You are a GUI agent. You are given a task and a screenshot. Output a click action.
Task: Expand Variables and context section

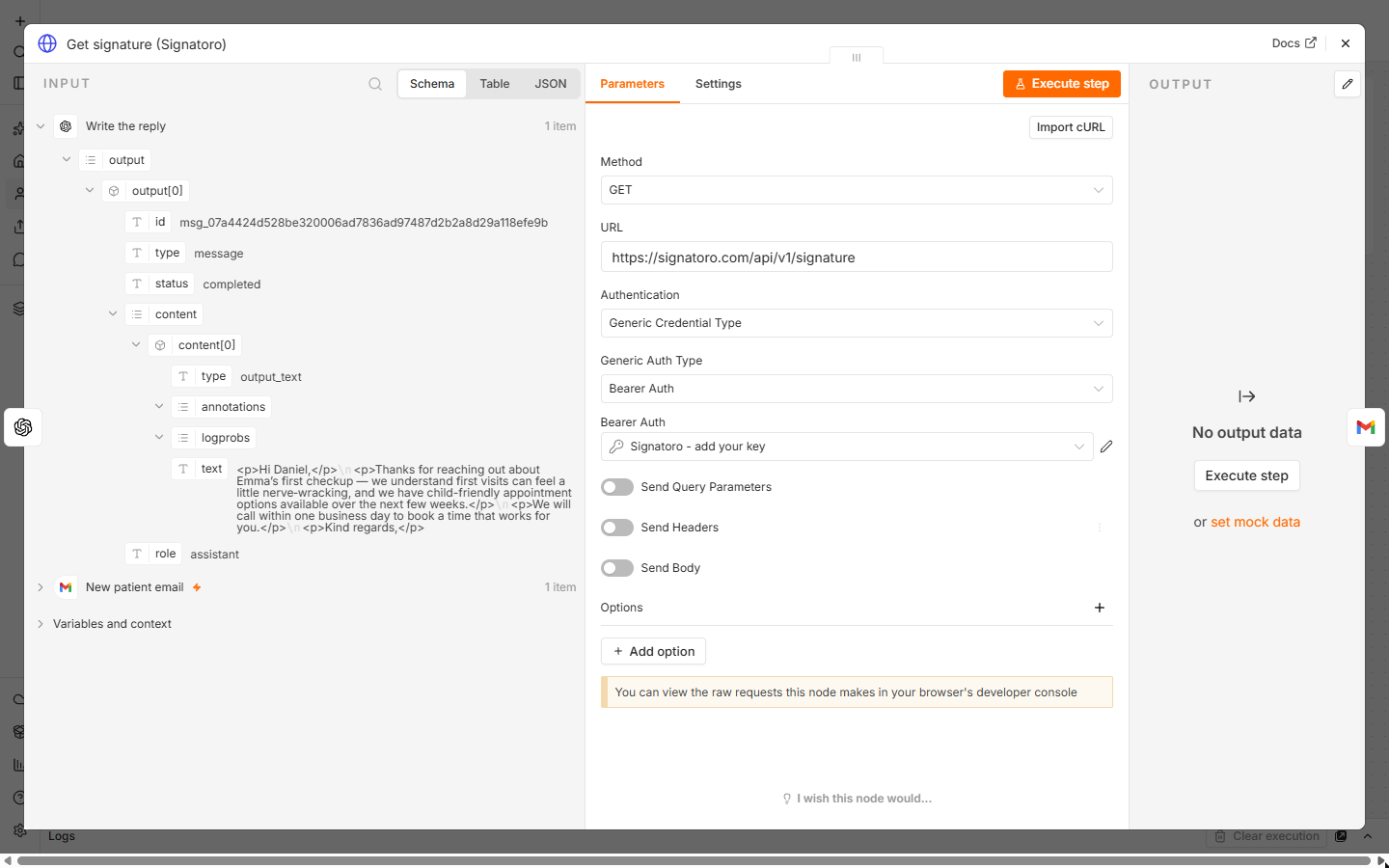[41, 624]
